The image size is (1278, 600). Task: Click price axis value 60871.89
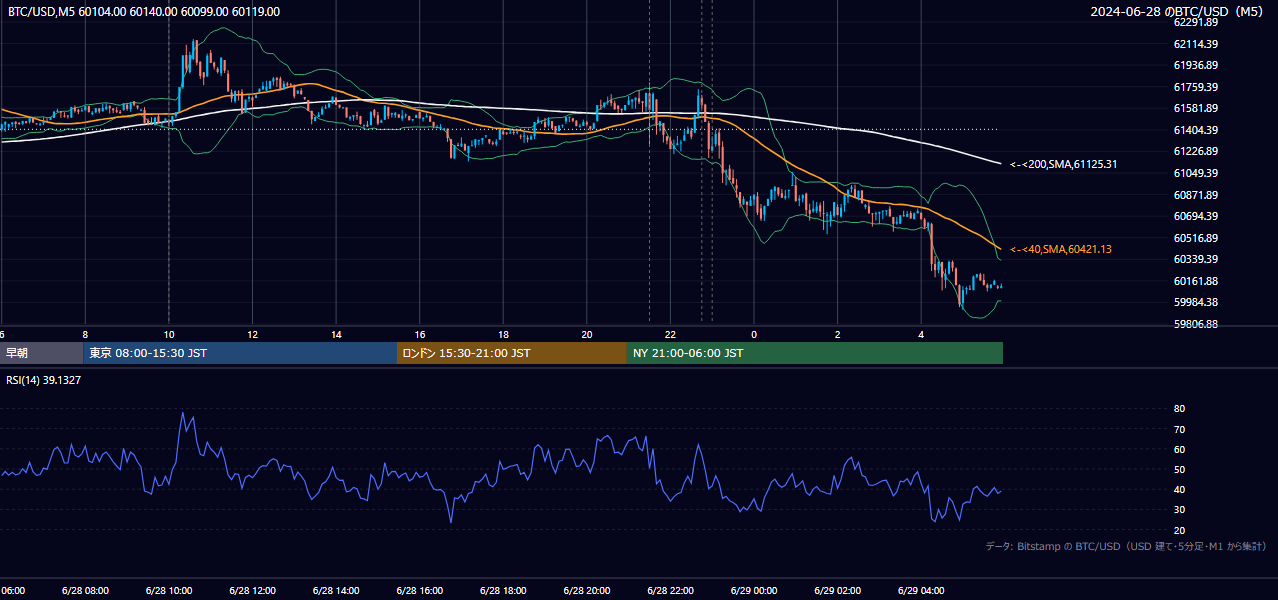coord(1195,195)
